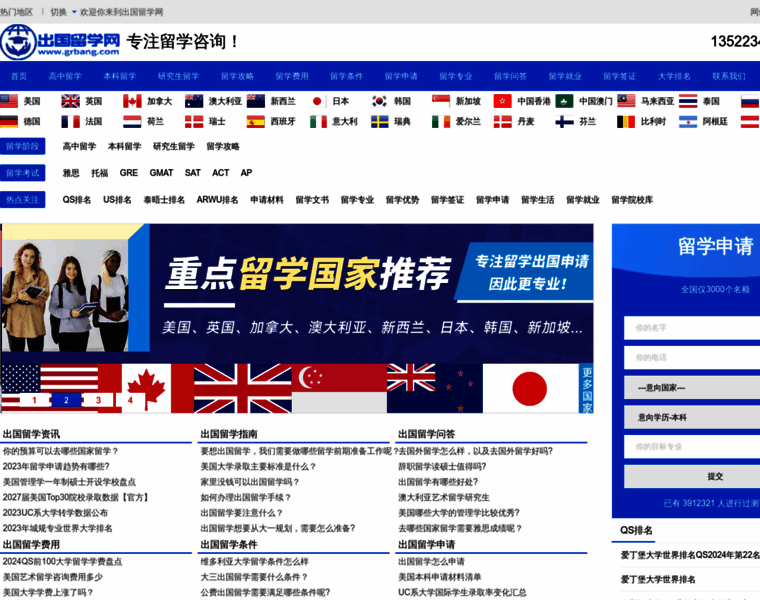The image size is (760, 600).
Task: Open the 留学费用 navigation tab
Action: [292, 76]
